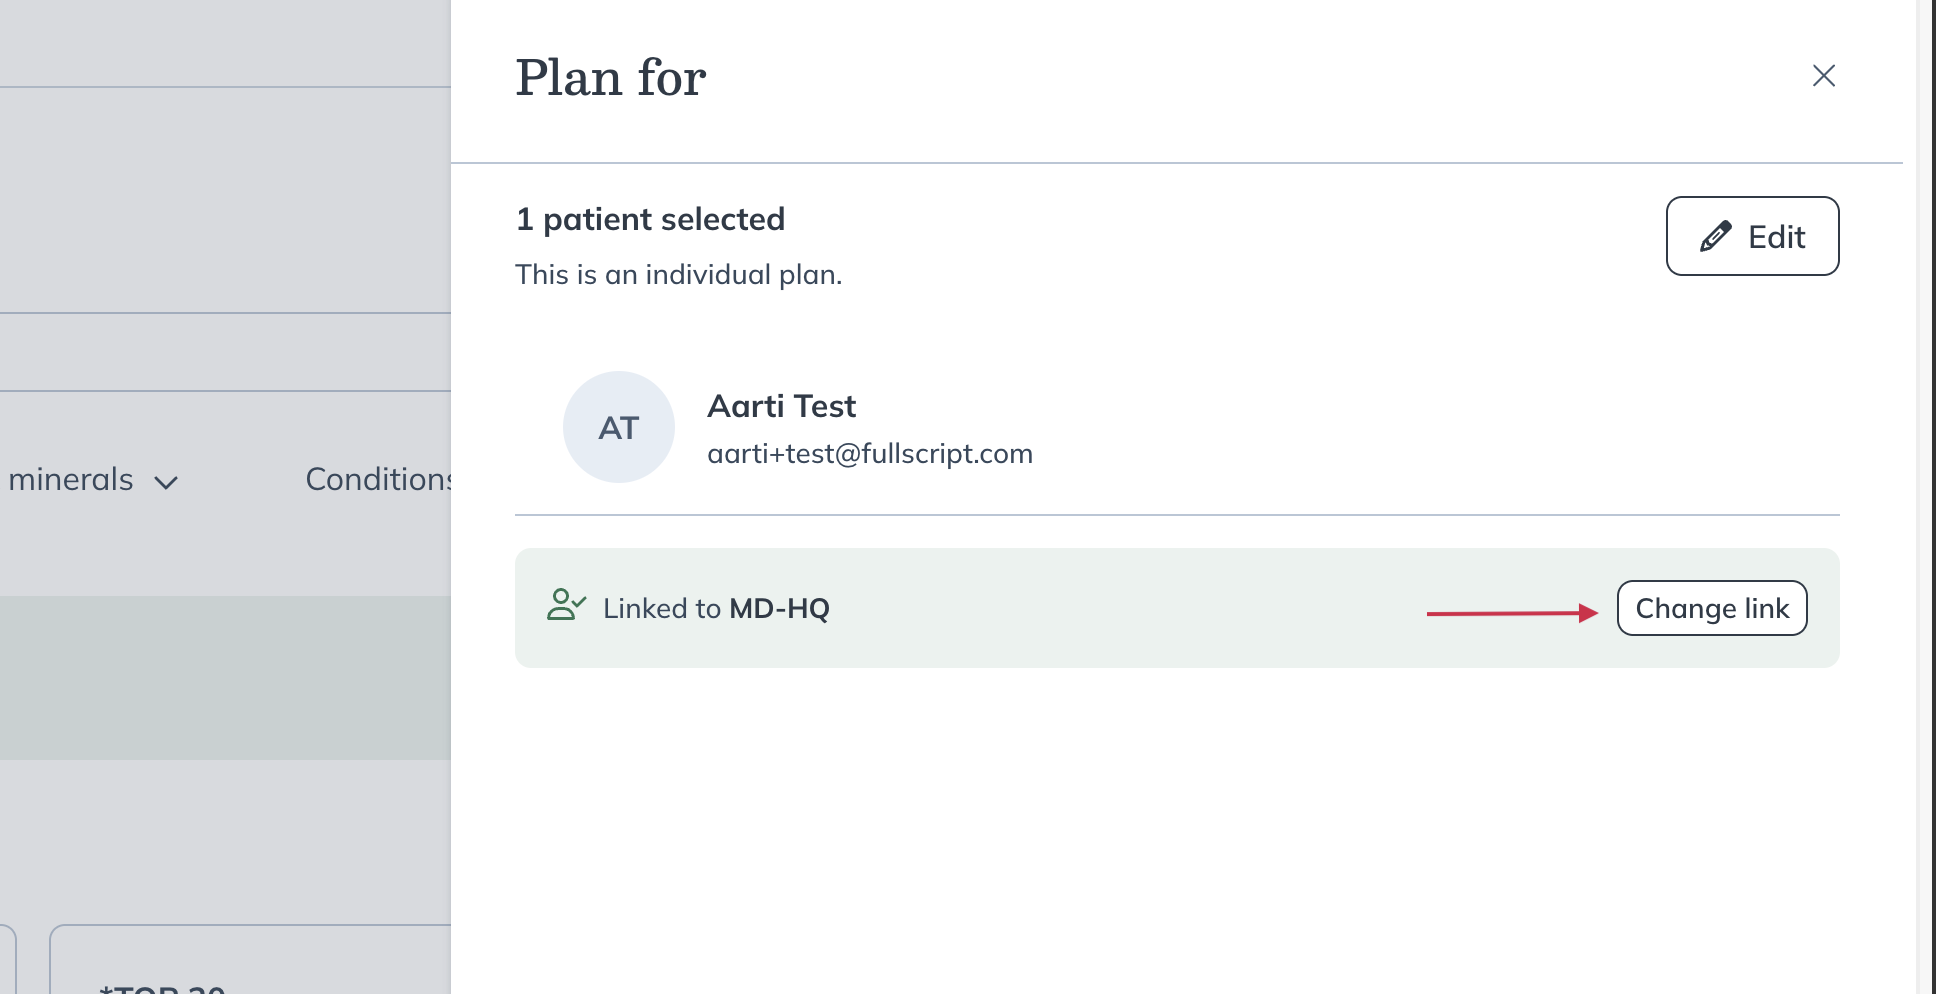
Task: Click the Aarti Test patient name
Action: tap(781, 406)
